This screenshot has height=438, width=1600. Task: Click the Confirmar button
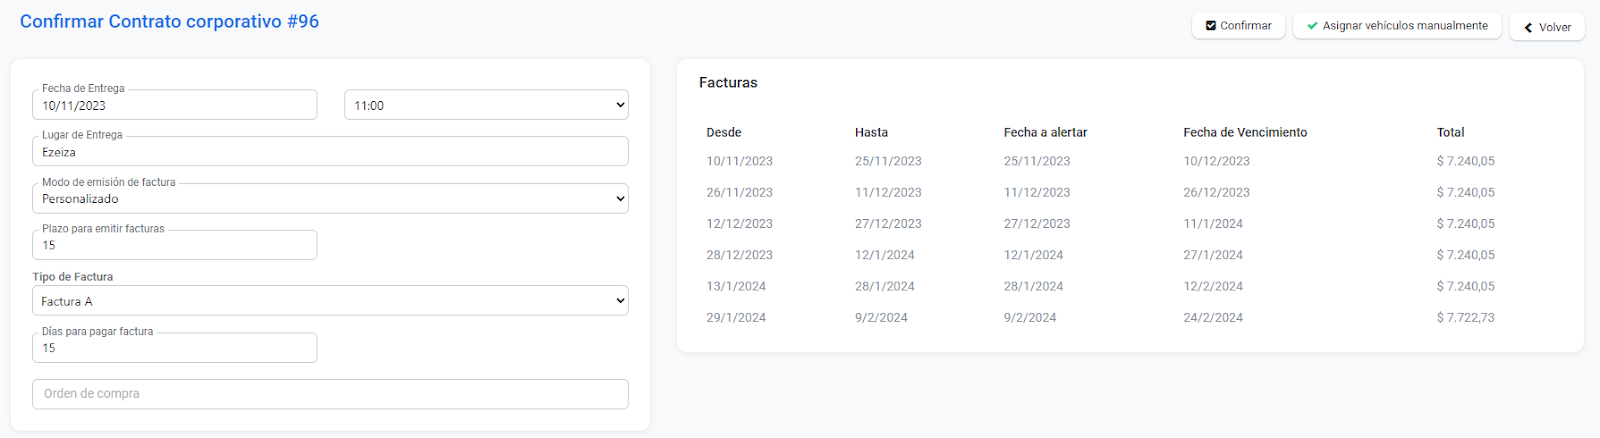1238,26
